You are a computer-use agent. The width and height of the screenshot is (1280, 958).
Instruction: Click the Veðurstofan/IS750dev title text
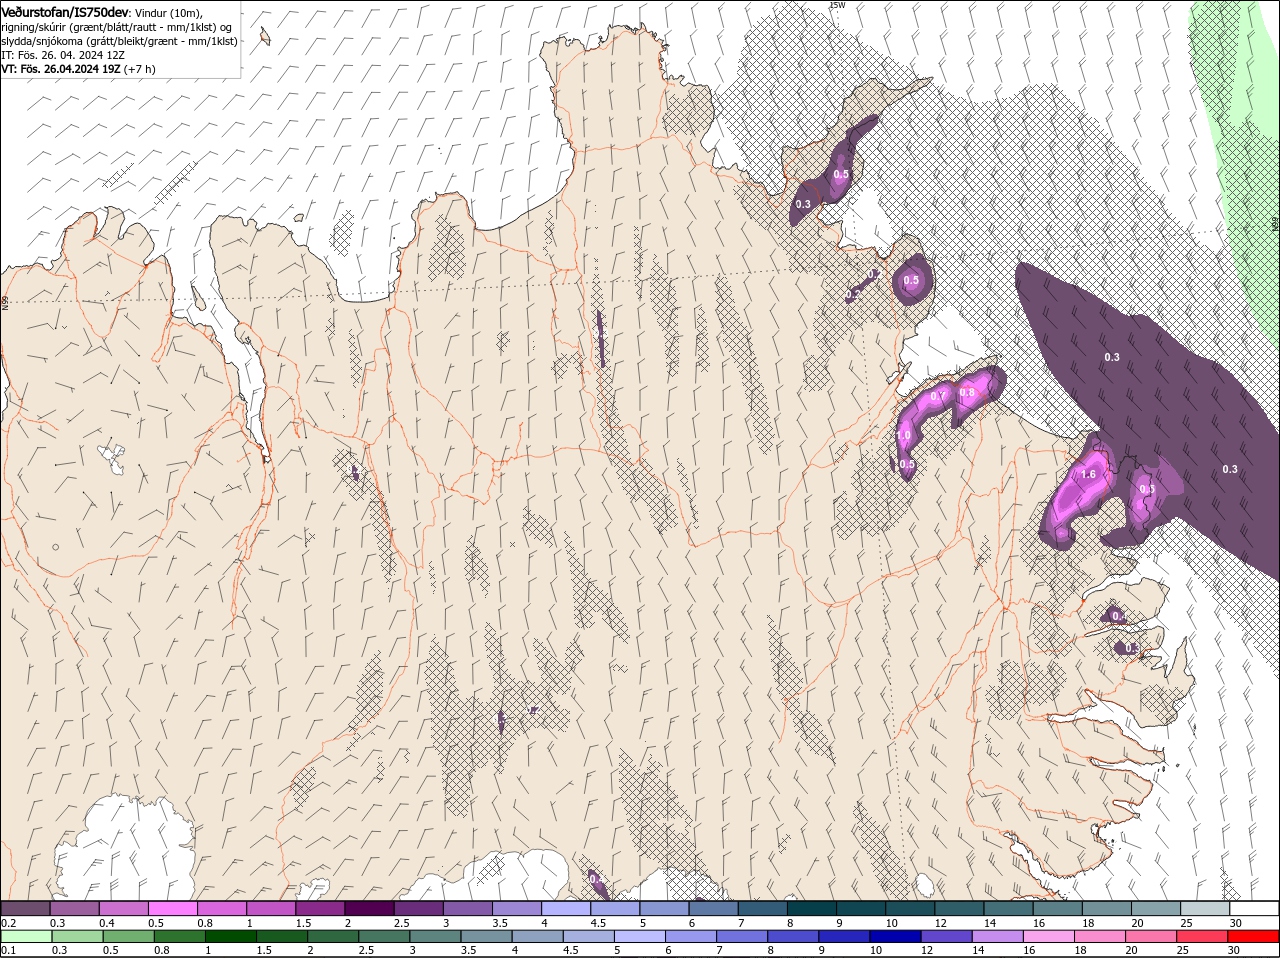point(65,12)
